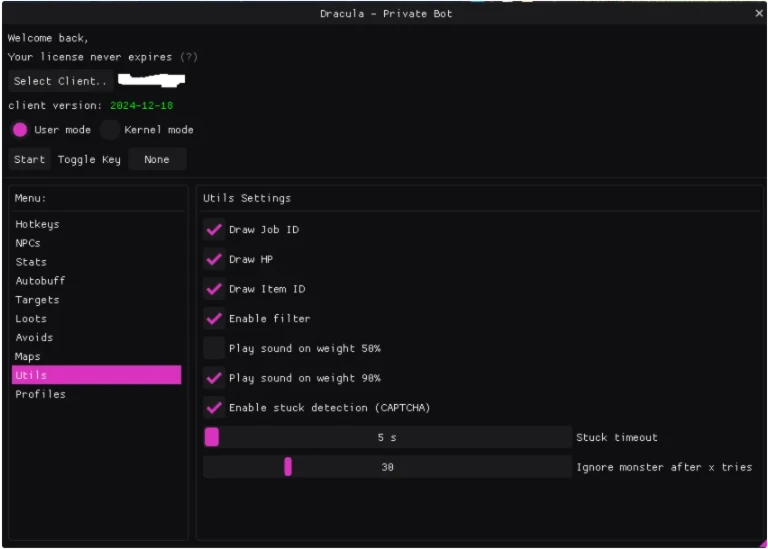
Task: Click the Stuck timeout slider
Action: [x=387, y=437]
